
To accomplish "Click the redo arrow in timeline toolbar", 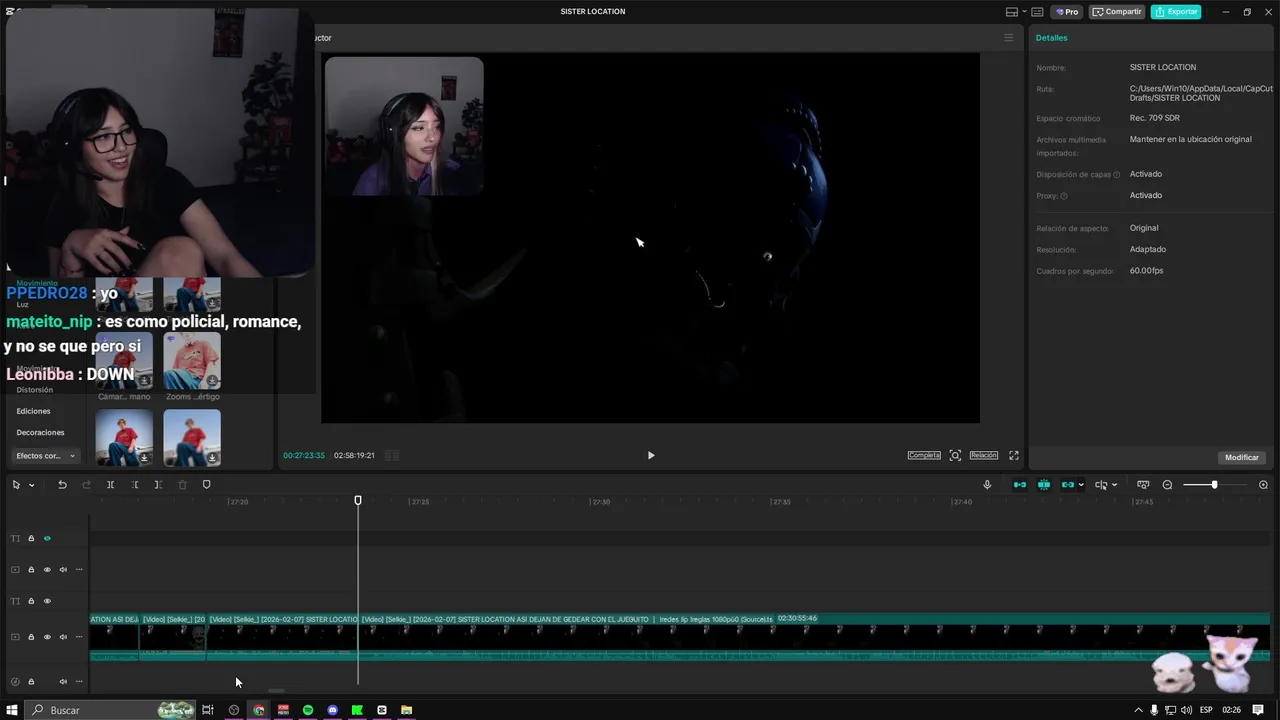I will tap(86, 485).
